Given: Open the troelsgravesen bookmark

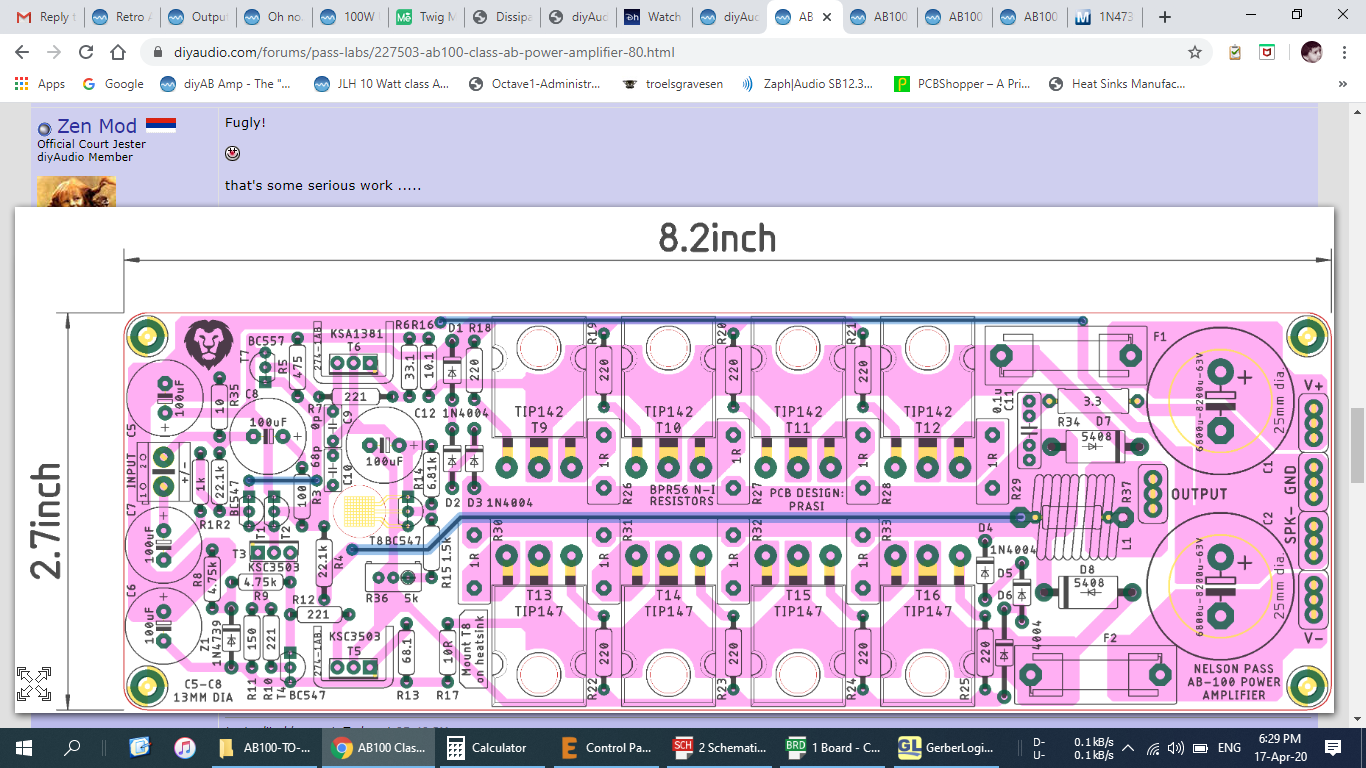Looking at the screenshot, I should [x=671, y=84].
